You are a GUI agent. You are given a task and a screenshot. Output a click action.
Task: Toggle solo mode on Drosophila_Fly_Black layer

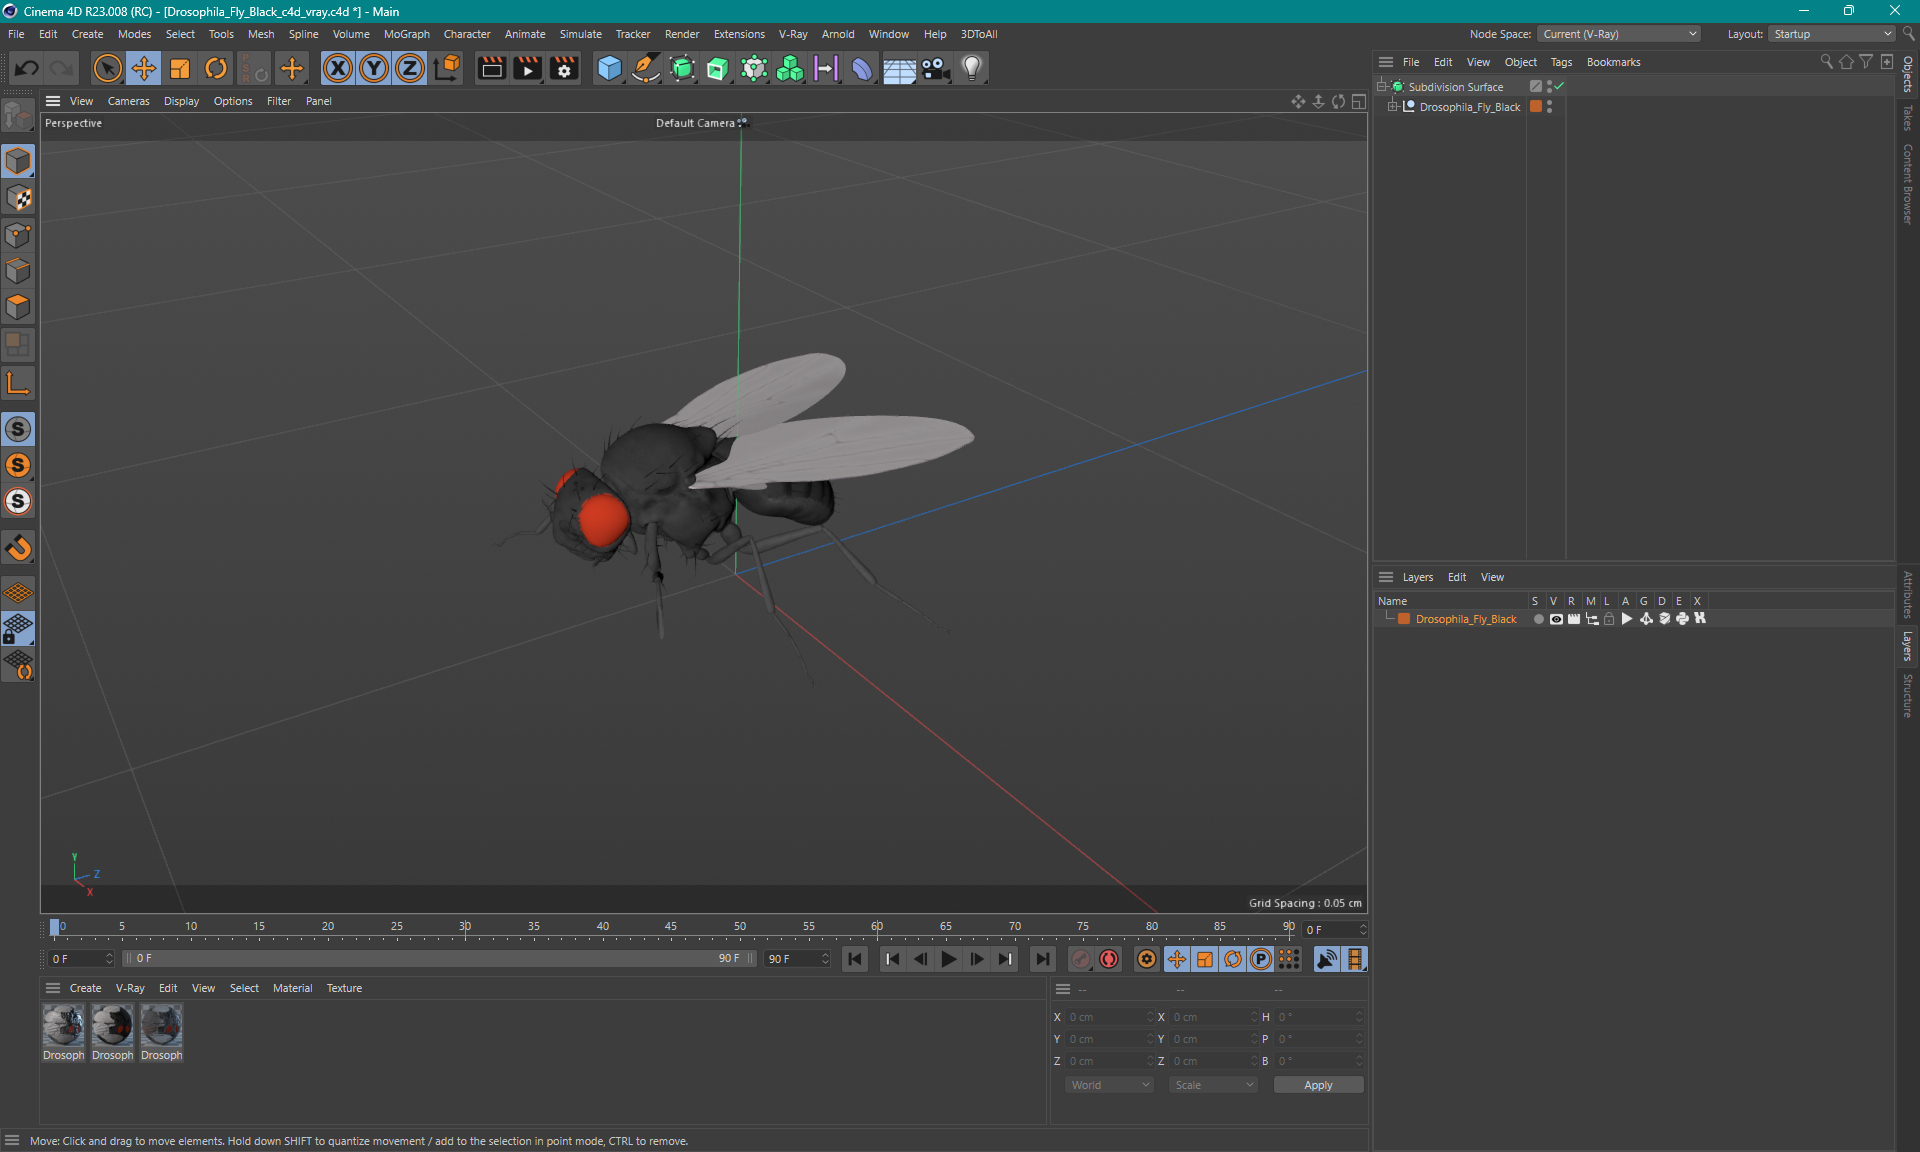click(x=1535, y=619)
